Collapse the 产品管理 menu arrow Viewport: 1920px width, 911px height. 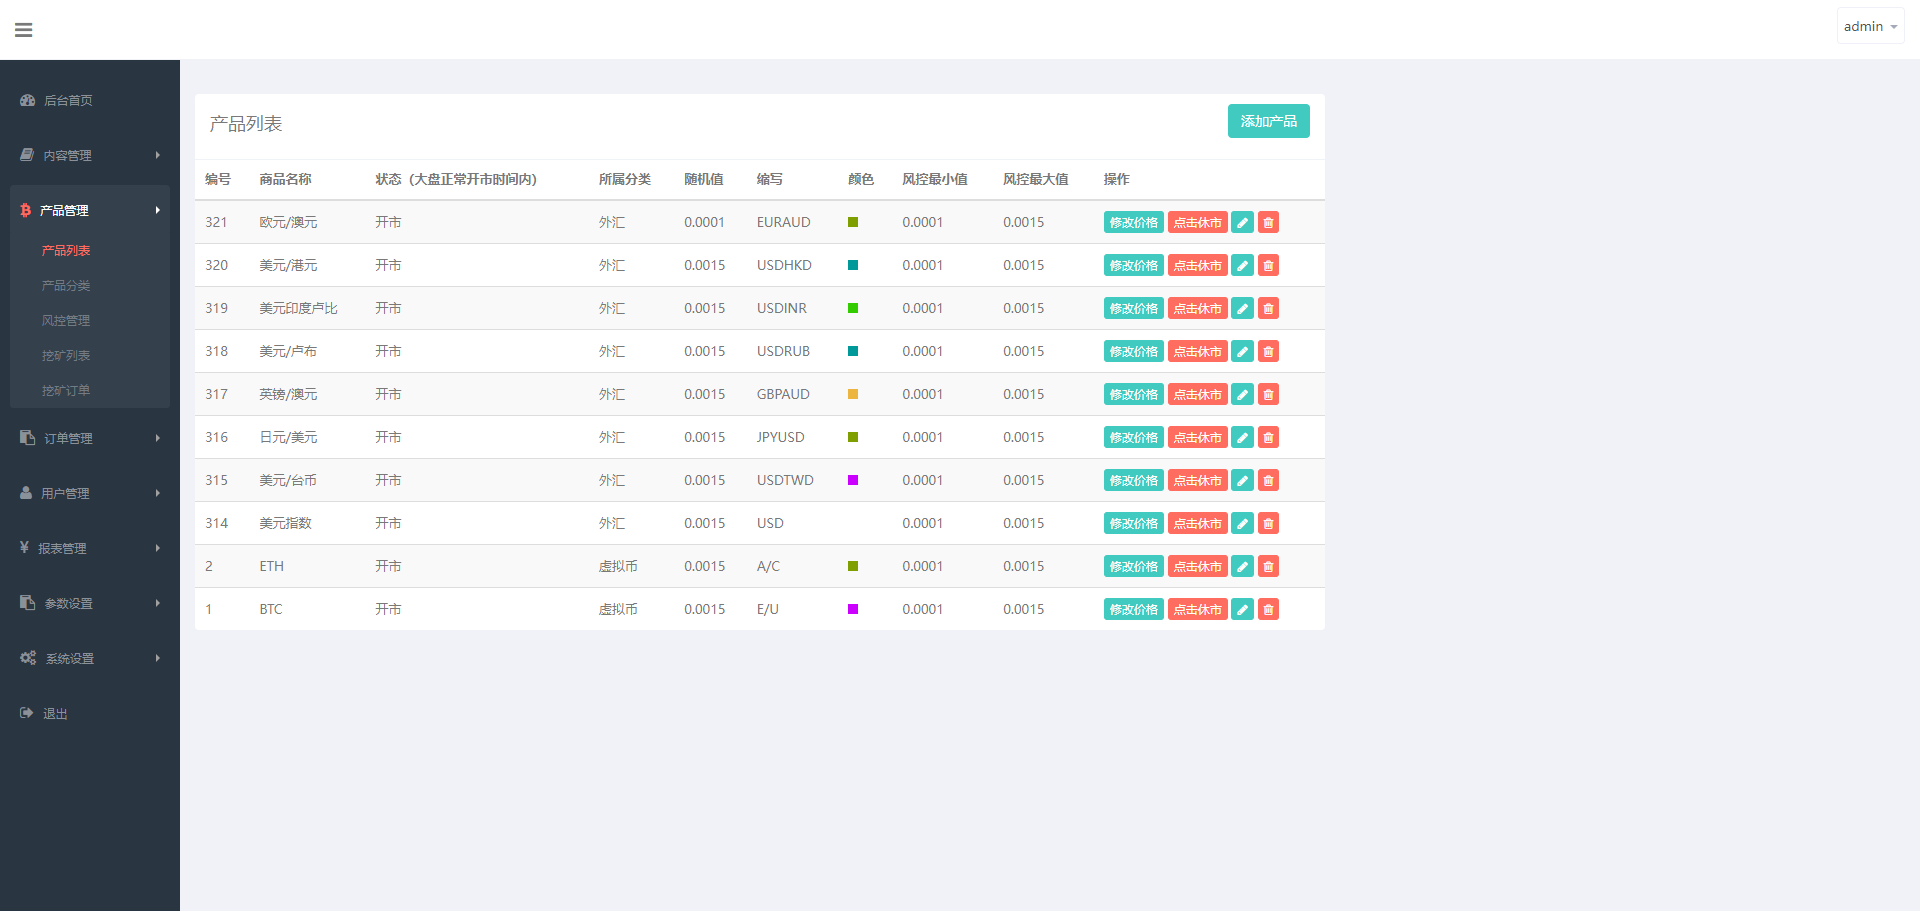[x=158, y=210]
